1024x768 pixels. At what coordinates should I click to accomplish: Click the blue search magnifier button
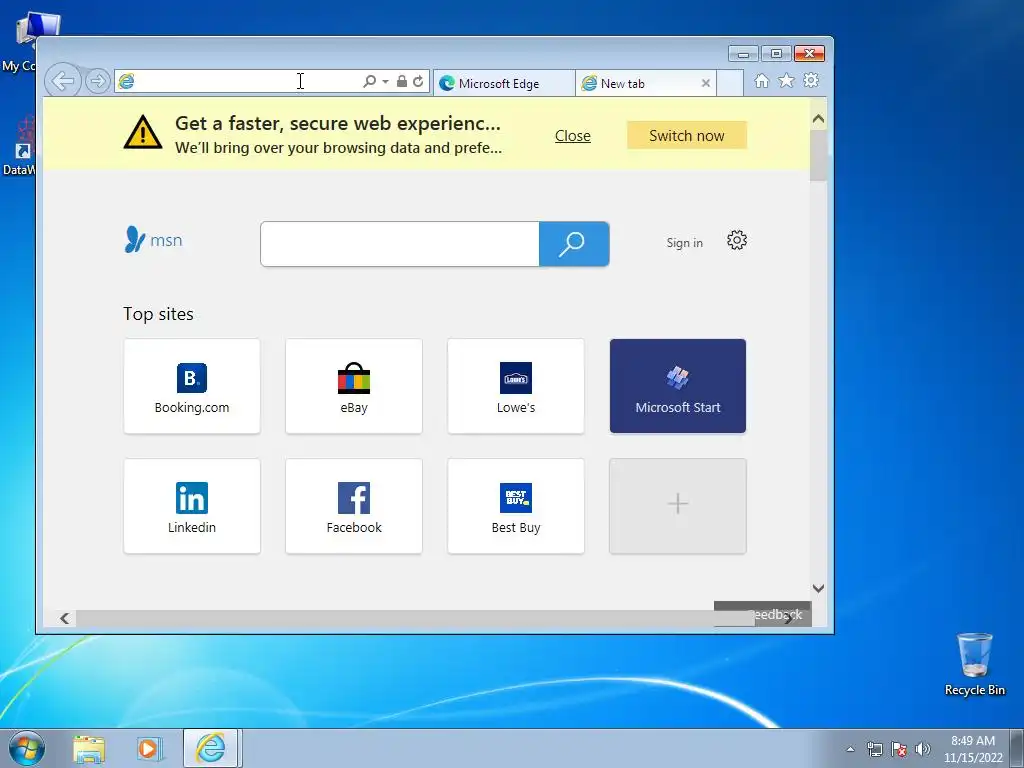pos(574,244)
